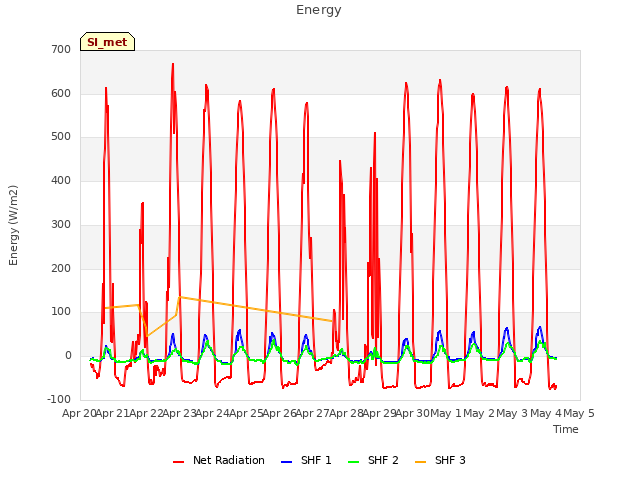
Task: Click the Apr 30 x-axis tick label
Action: pyautogui.click(x=413, y=413)
